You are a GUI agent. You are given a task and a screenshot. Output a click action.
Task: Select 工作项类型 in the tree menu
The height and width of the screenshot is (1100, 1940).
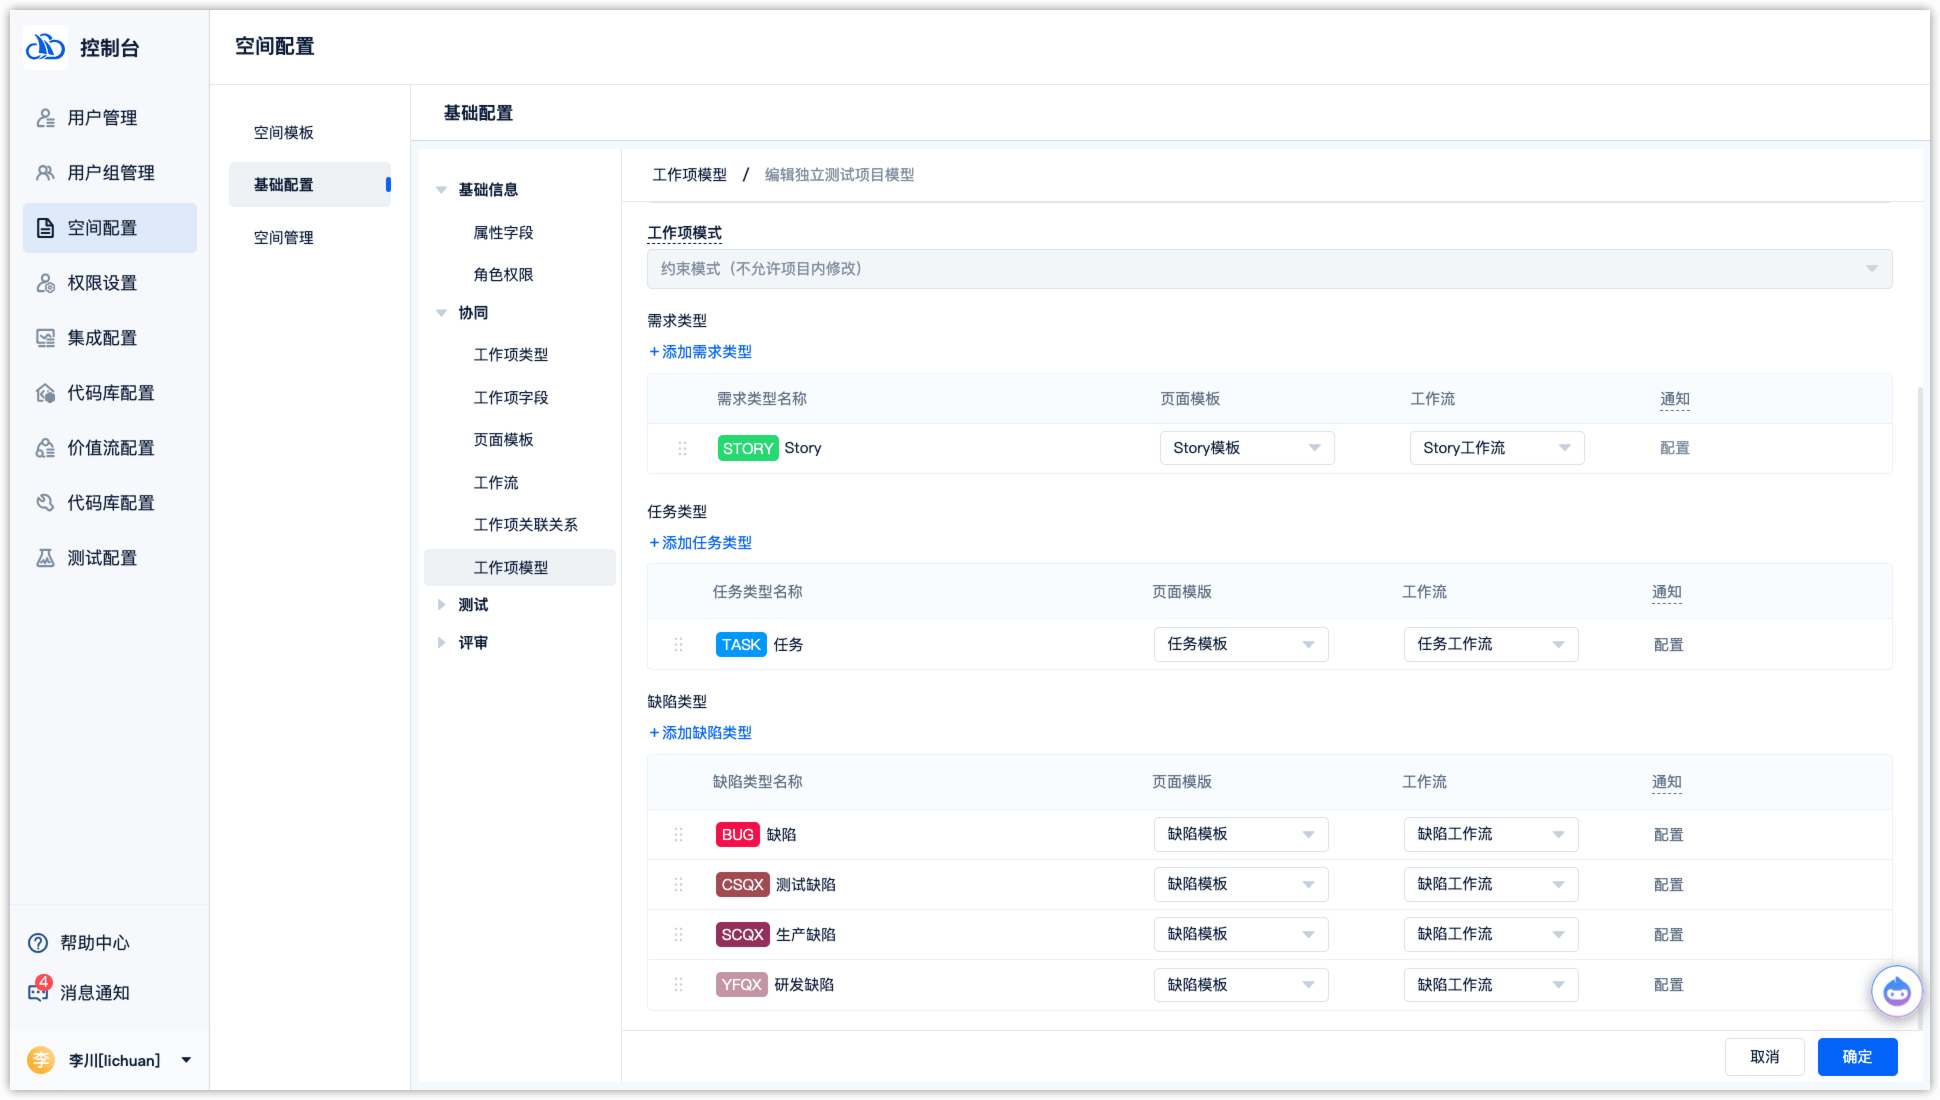(x=510, y=355)
